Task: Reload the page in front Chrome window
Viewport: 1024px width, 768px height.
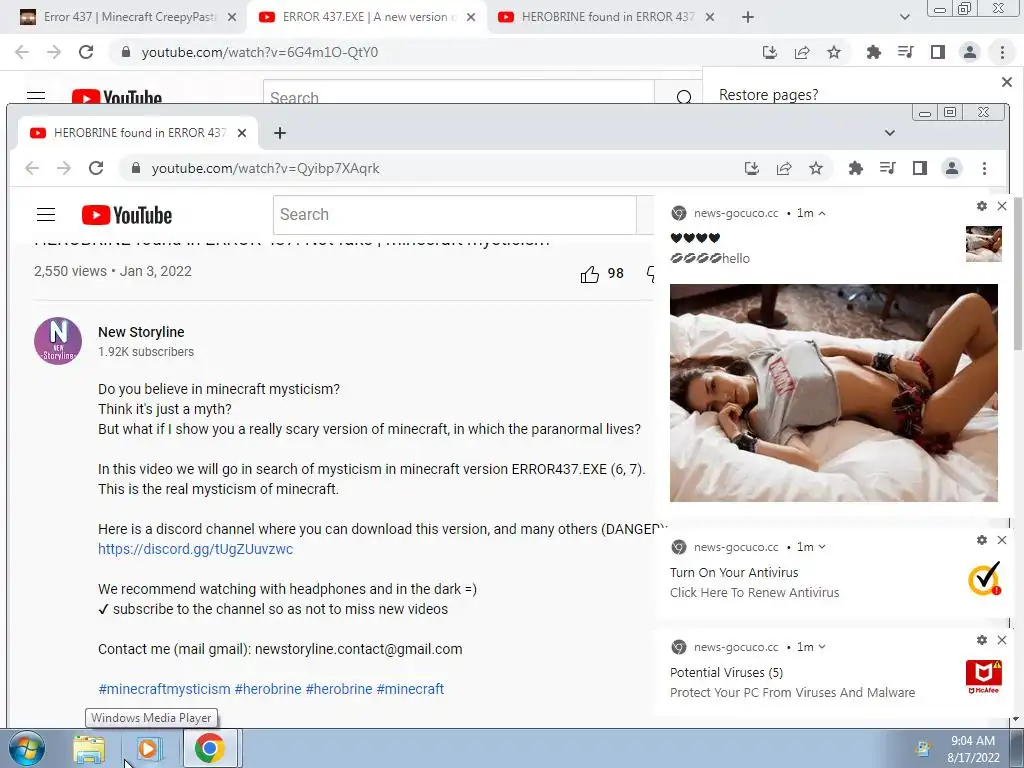Action: tap(96, 168)
